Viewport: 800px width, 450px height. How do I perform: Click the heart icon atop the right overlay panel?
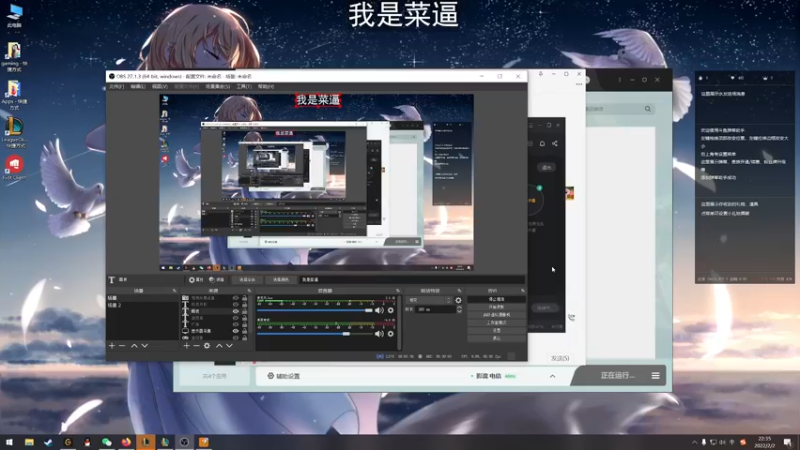[733, 78]
